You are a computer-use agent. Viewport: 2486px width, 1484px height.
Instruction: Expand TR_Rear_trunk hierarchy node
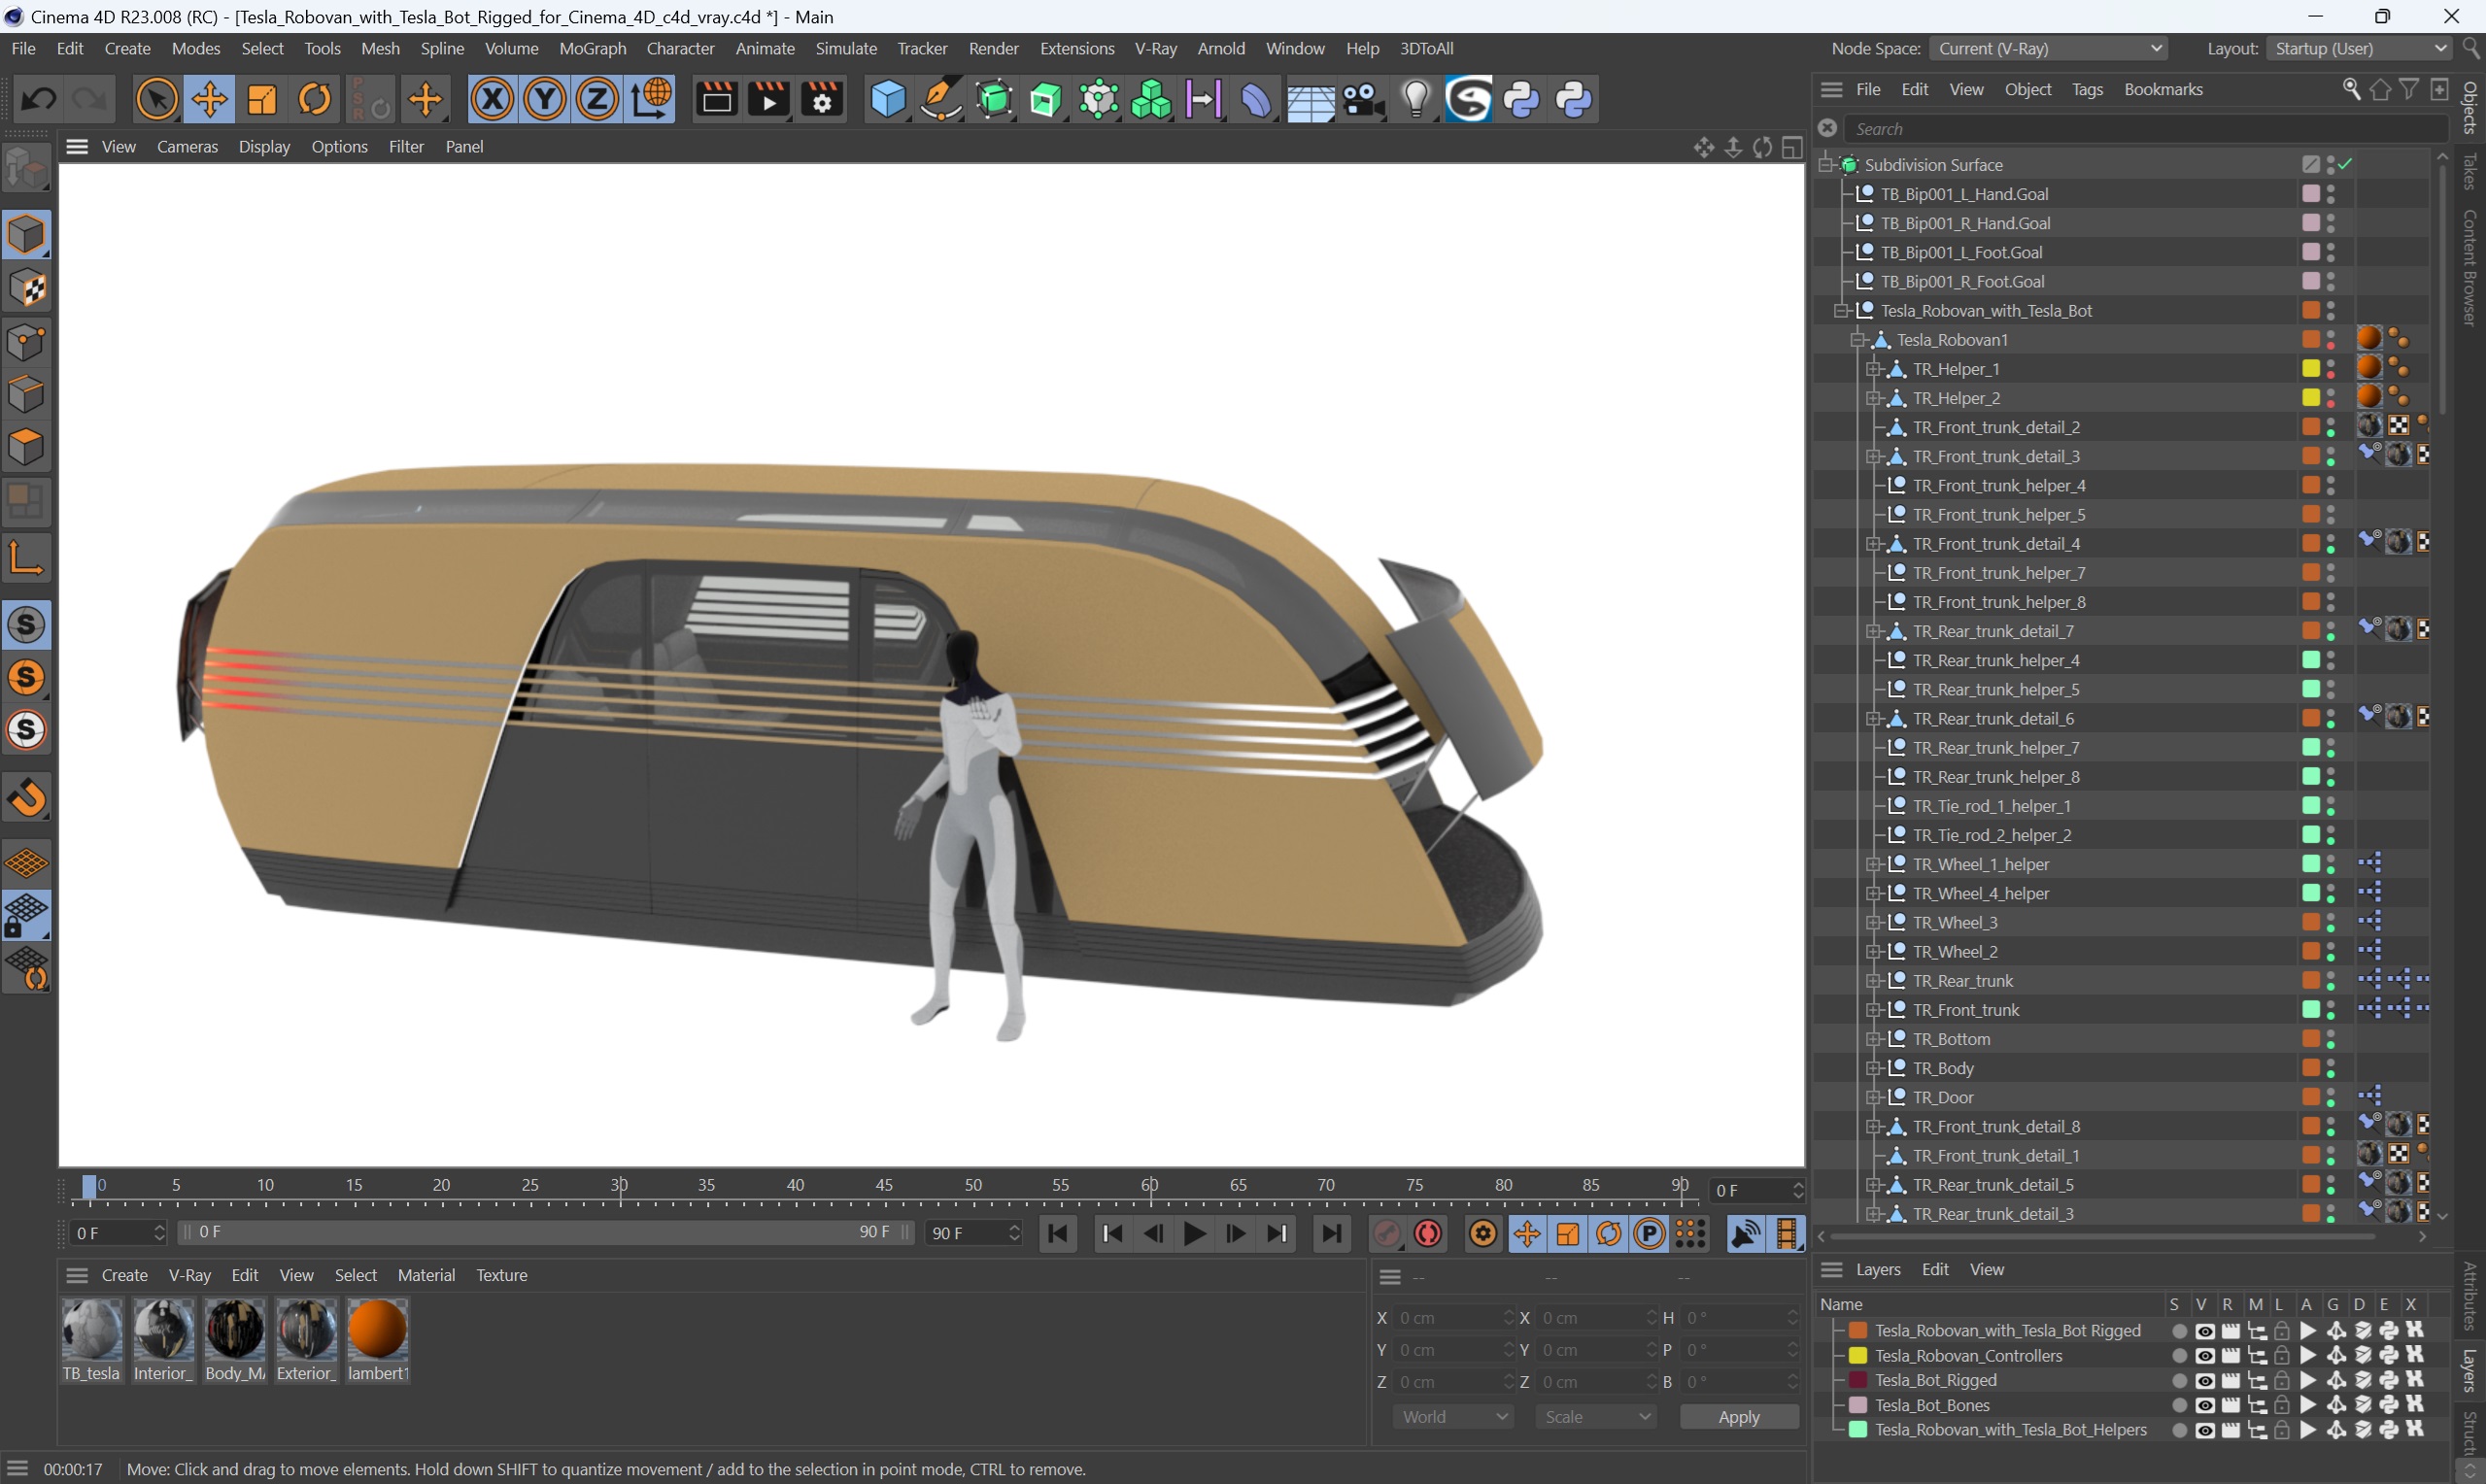coord(1874,981)
